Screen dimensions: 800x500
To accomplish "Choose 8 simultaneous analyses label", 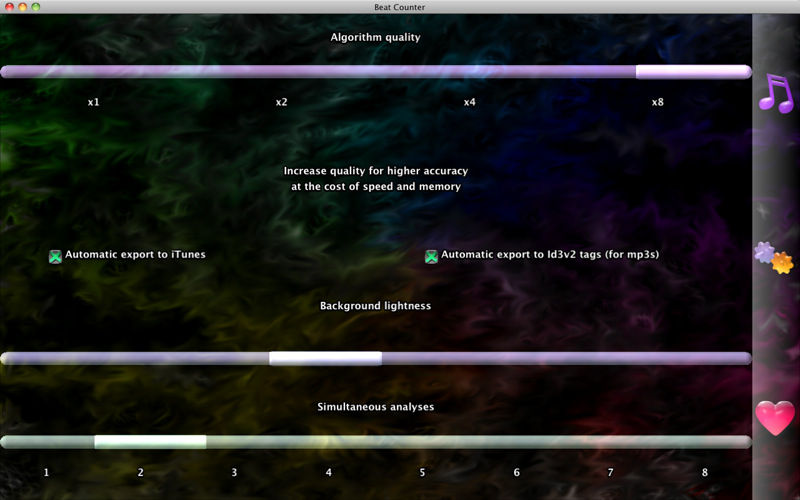I will [705, 472].
